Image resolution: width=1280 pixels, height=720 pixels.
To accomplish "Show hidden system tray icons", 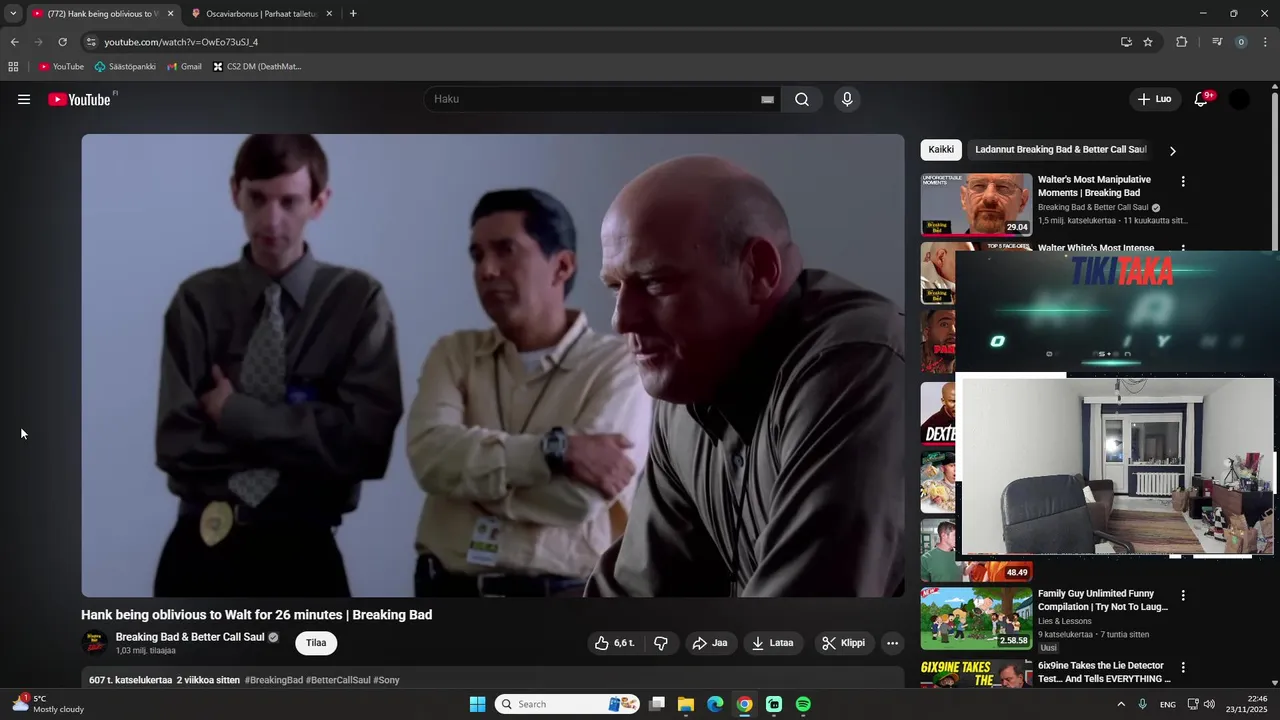I will click(x=1120, y=704).
